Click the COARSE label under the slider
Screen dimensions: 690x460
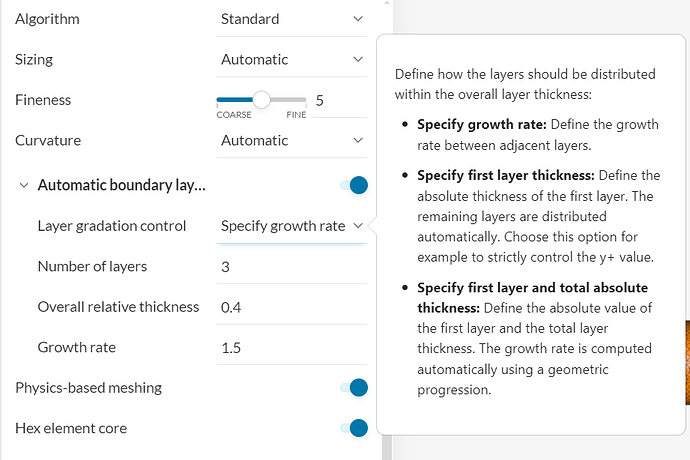[x=234, y=115]
